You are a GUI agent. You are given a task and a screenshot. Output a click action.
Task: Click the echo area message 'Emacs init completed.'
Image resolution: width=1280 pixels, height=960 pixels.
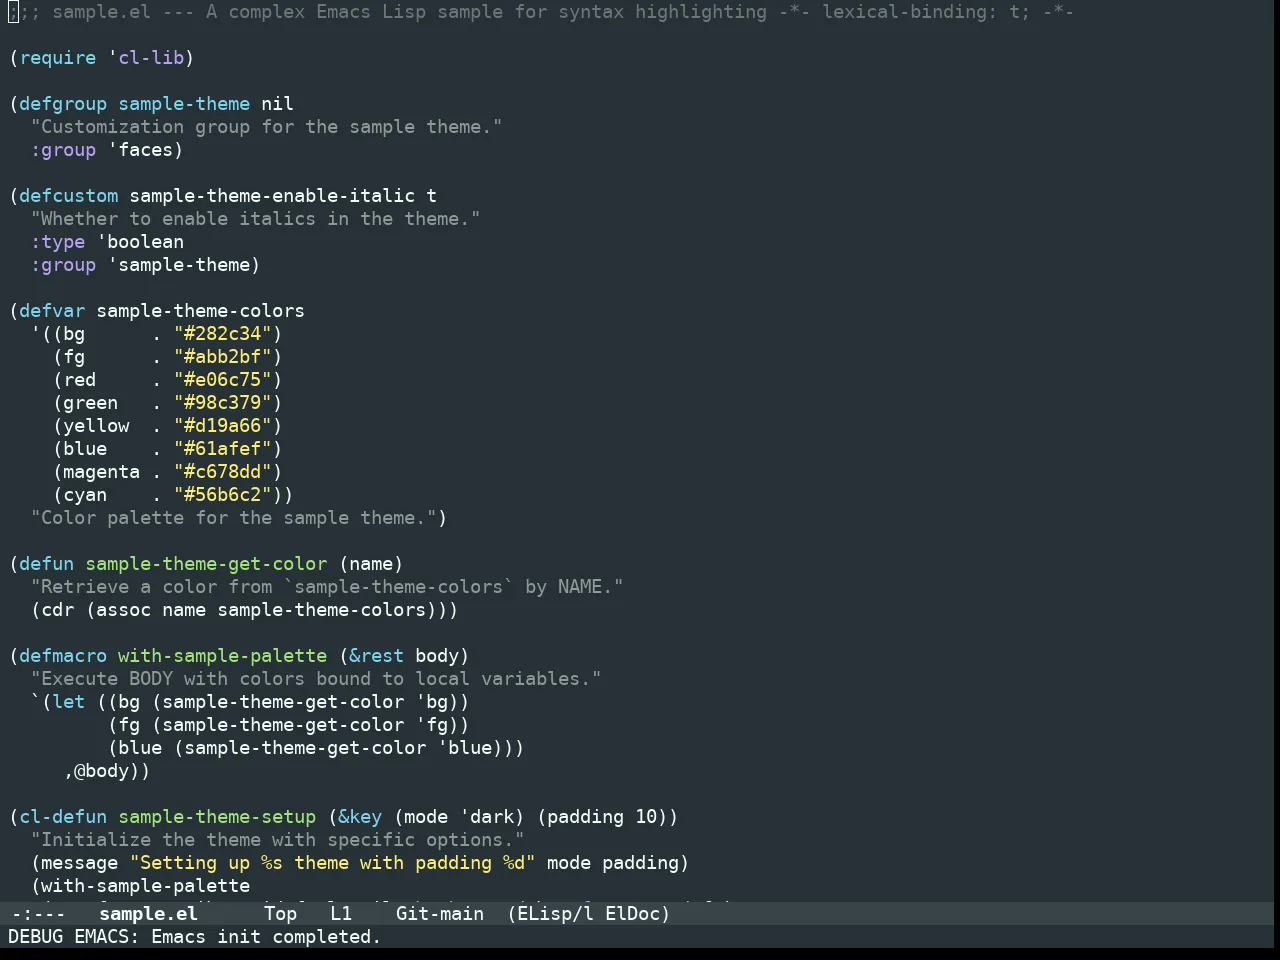[x=266, y=937]
